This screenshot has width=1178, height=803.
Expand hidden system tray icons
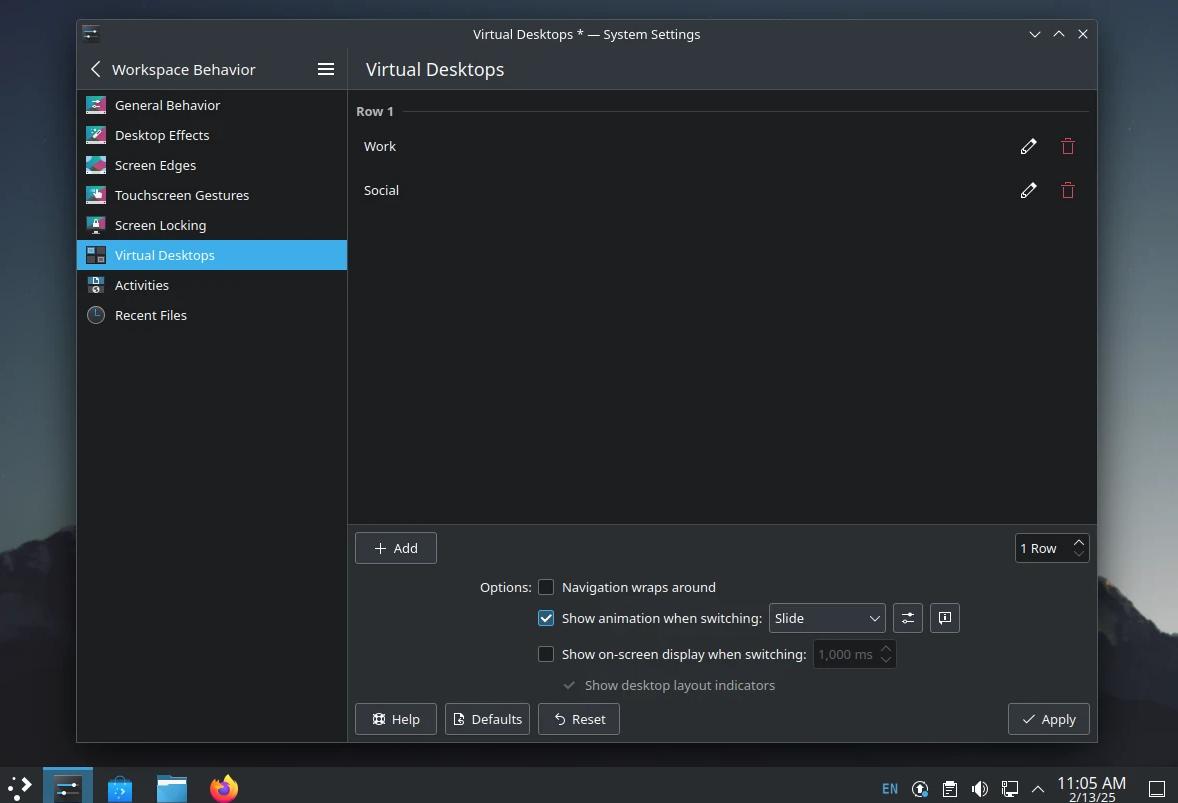tap(1038, 789)
